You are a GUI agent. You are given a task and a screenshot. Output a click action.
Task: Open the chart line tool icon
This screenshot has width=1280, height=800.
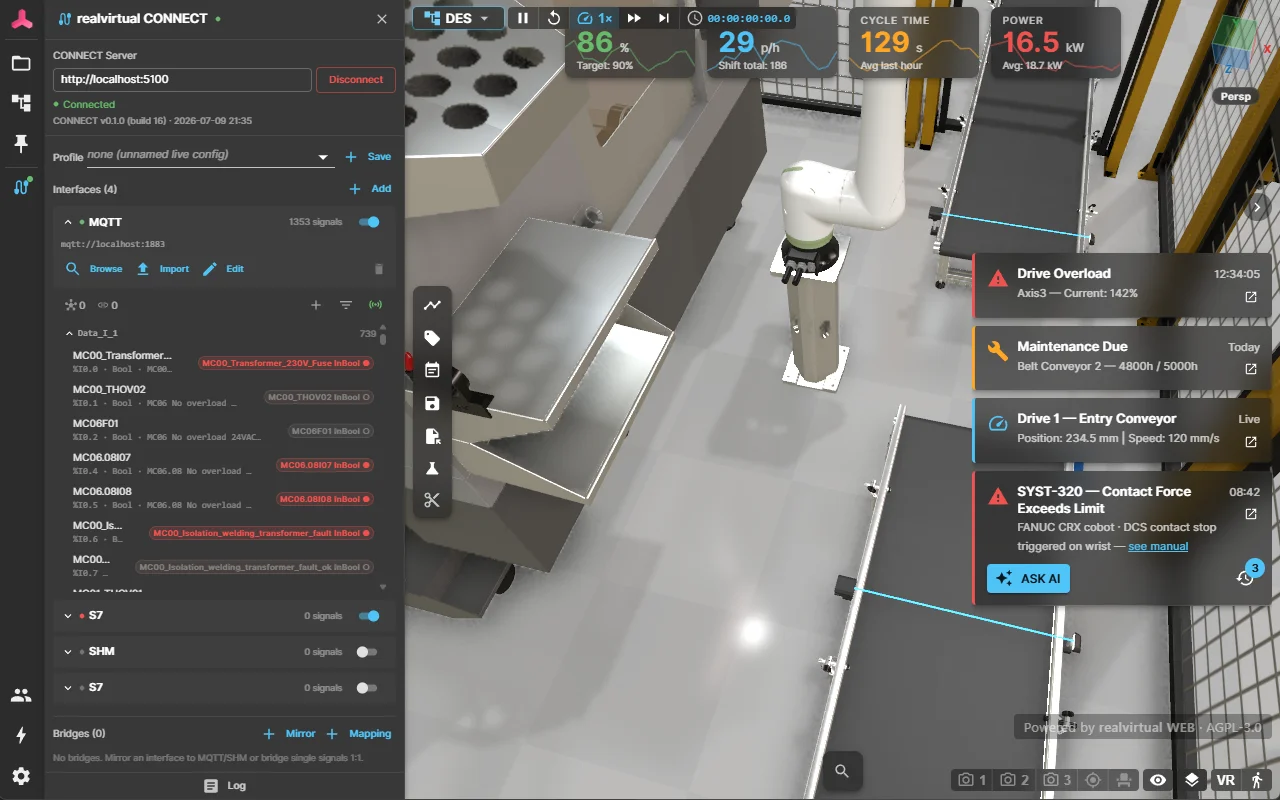pos(432,305)
